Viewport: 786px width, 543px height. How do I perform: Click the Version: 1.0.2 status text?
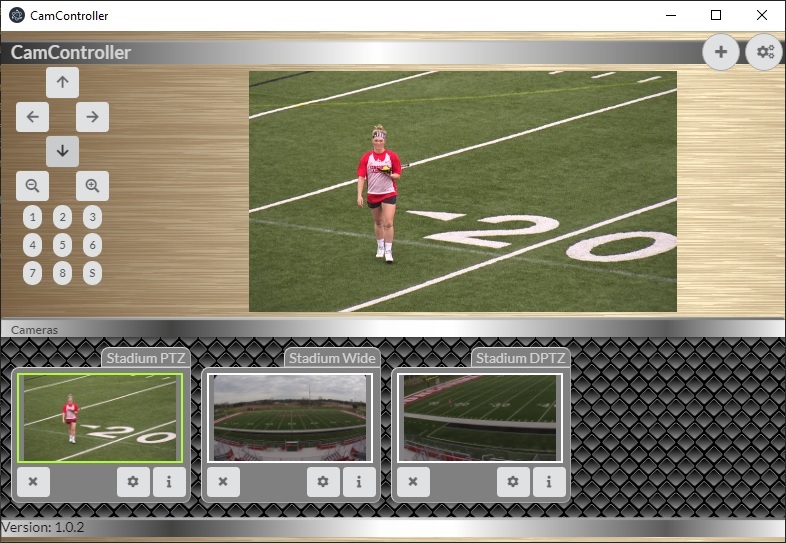tap(43, 527)
